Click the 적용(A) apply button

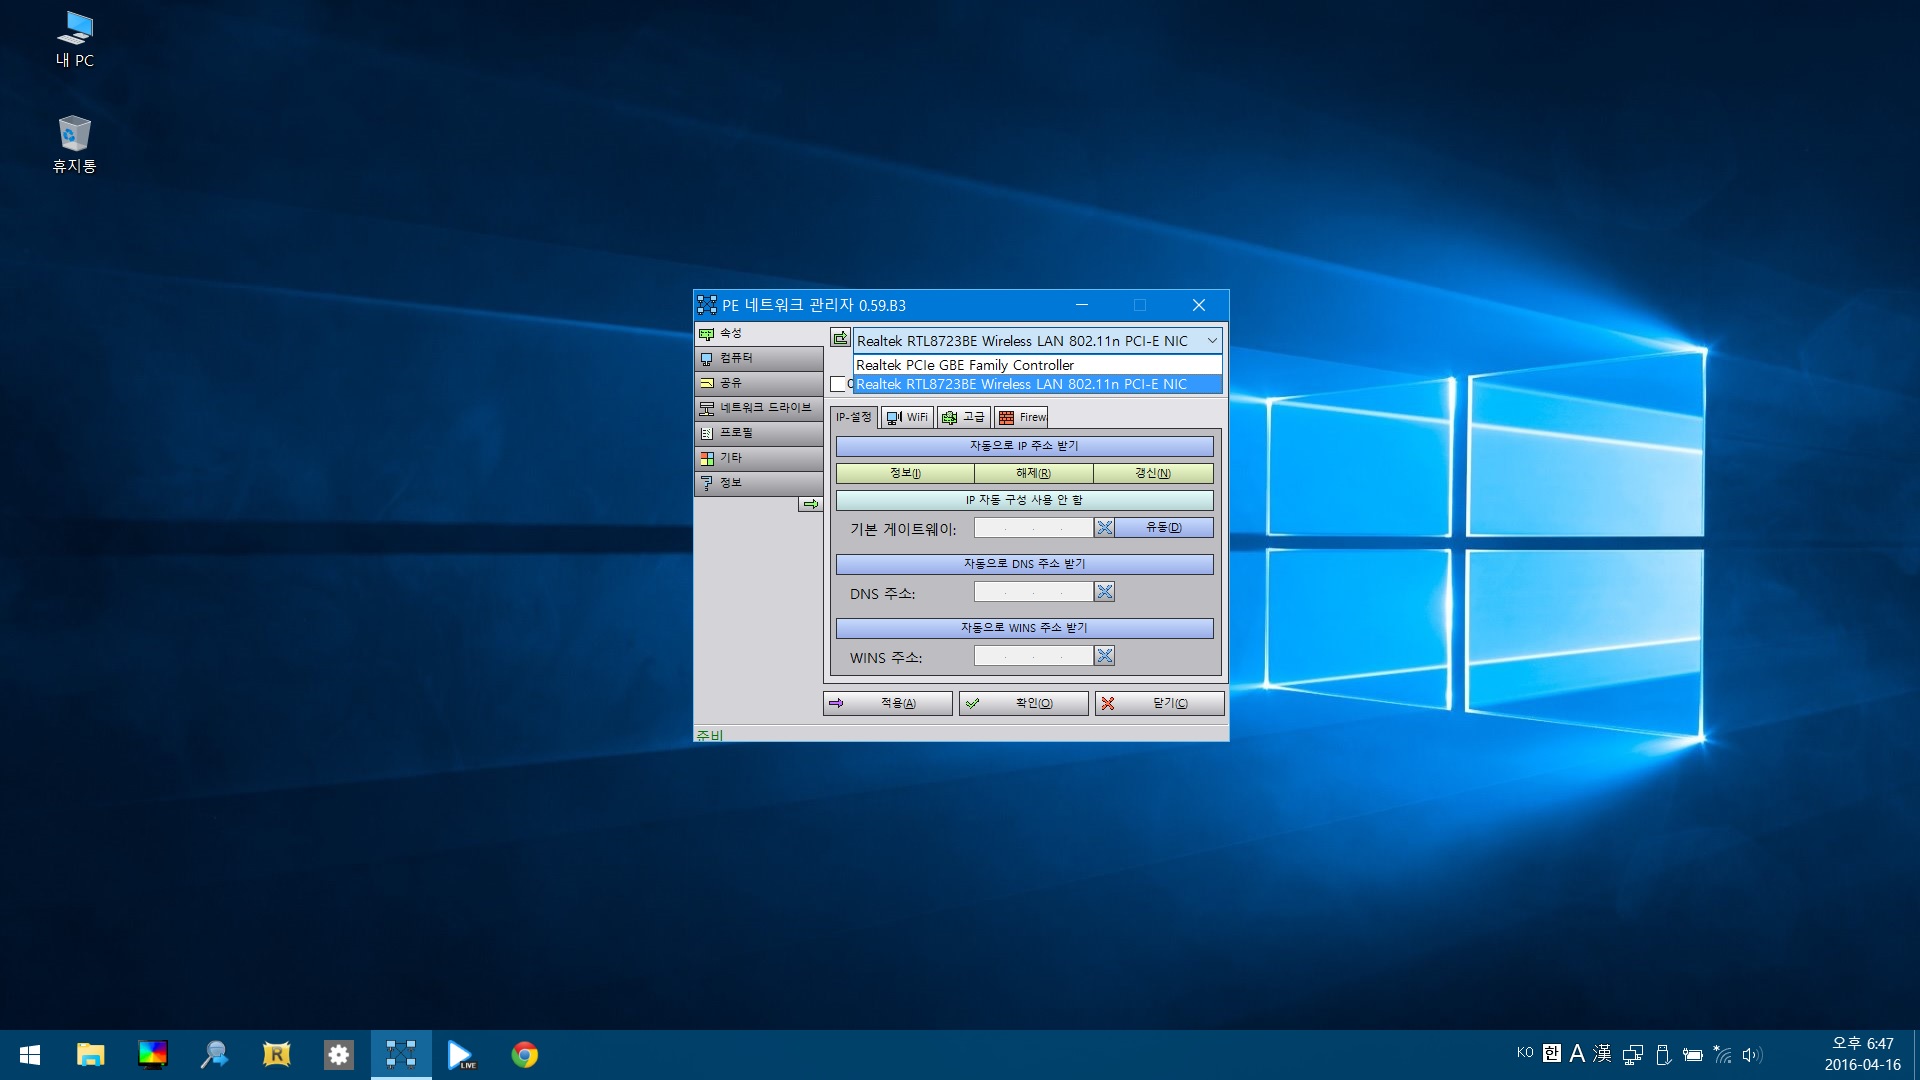click(x=888, y=704)
